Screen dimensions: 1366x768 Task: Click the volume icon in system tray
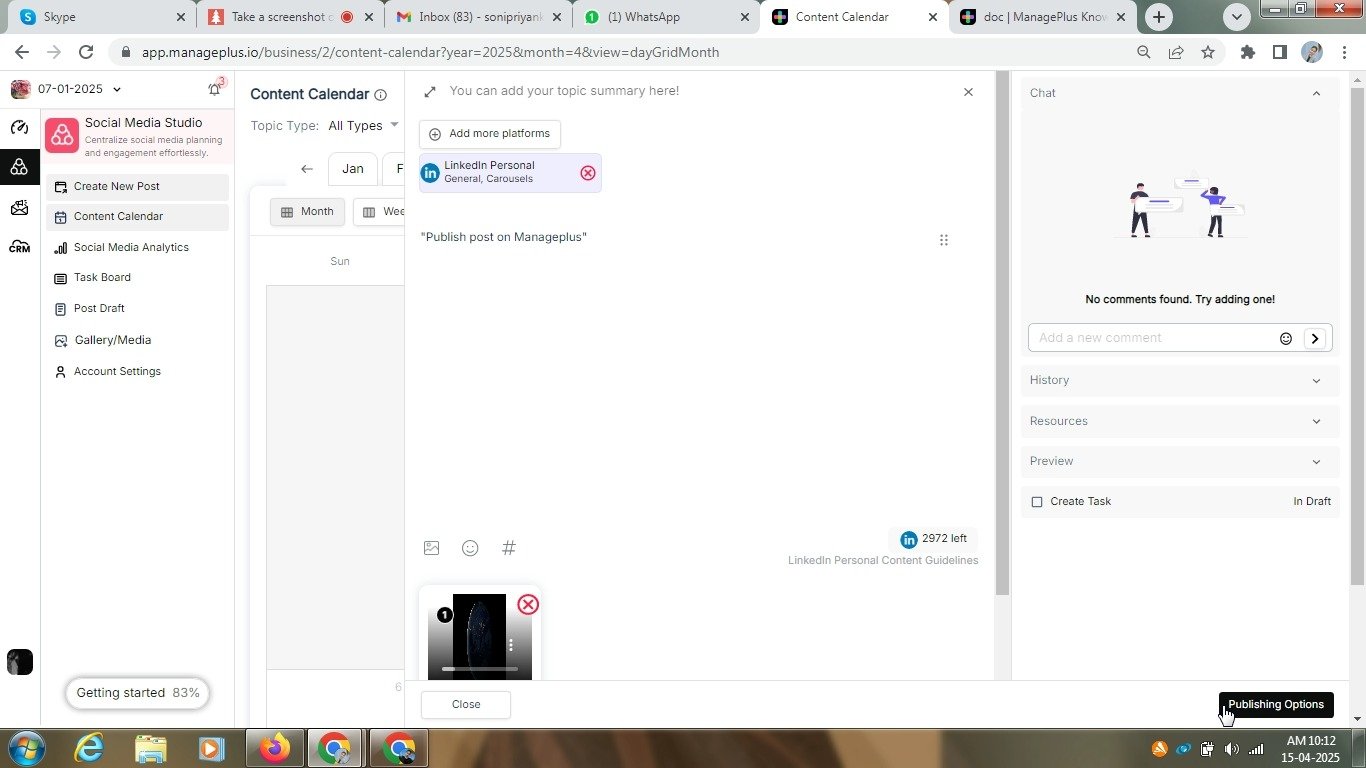1231,749
